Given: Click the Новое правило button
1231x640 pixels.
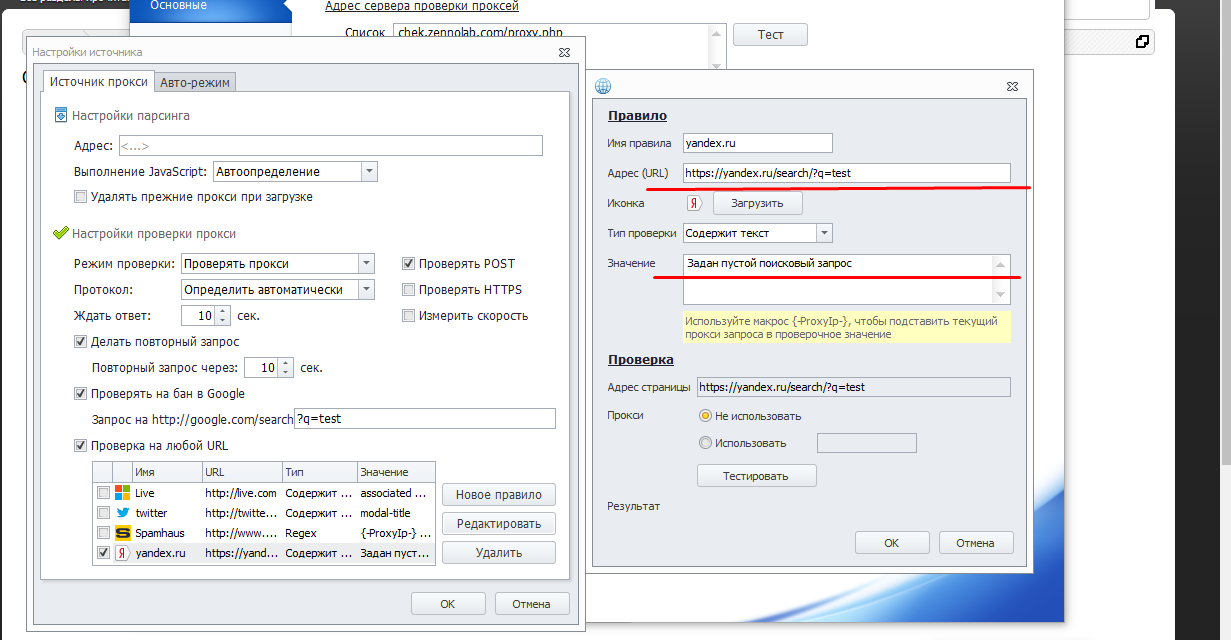Looking at the screenshot, I should tap(499, 495).
